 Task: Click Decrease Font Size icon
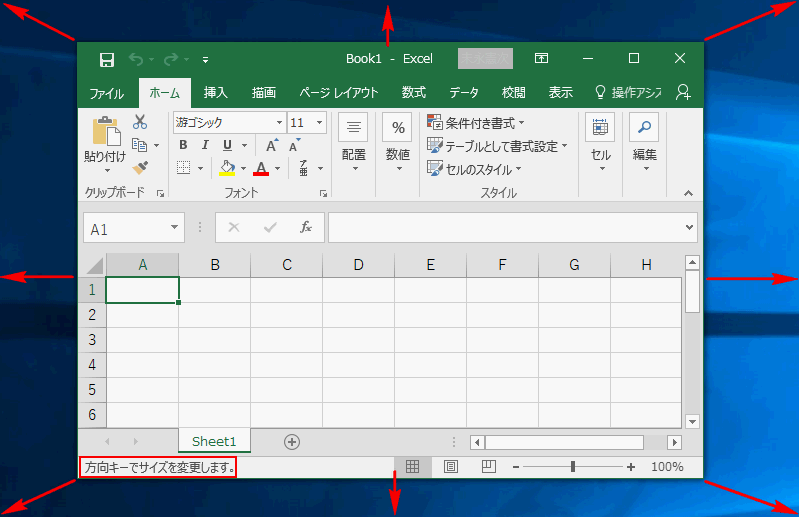(x=294, y=146)
